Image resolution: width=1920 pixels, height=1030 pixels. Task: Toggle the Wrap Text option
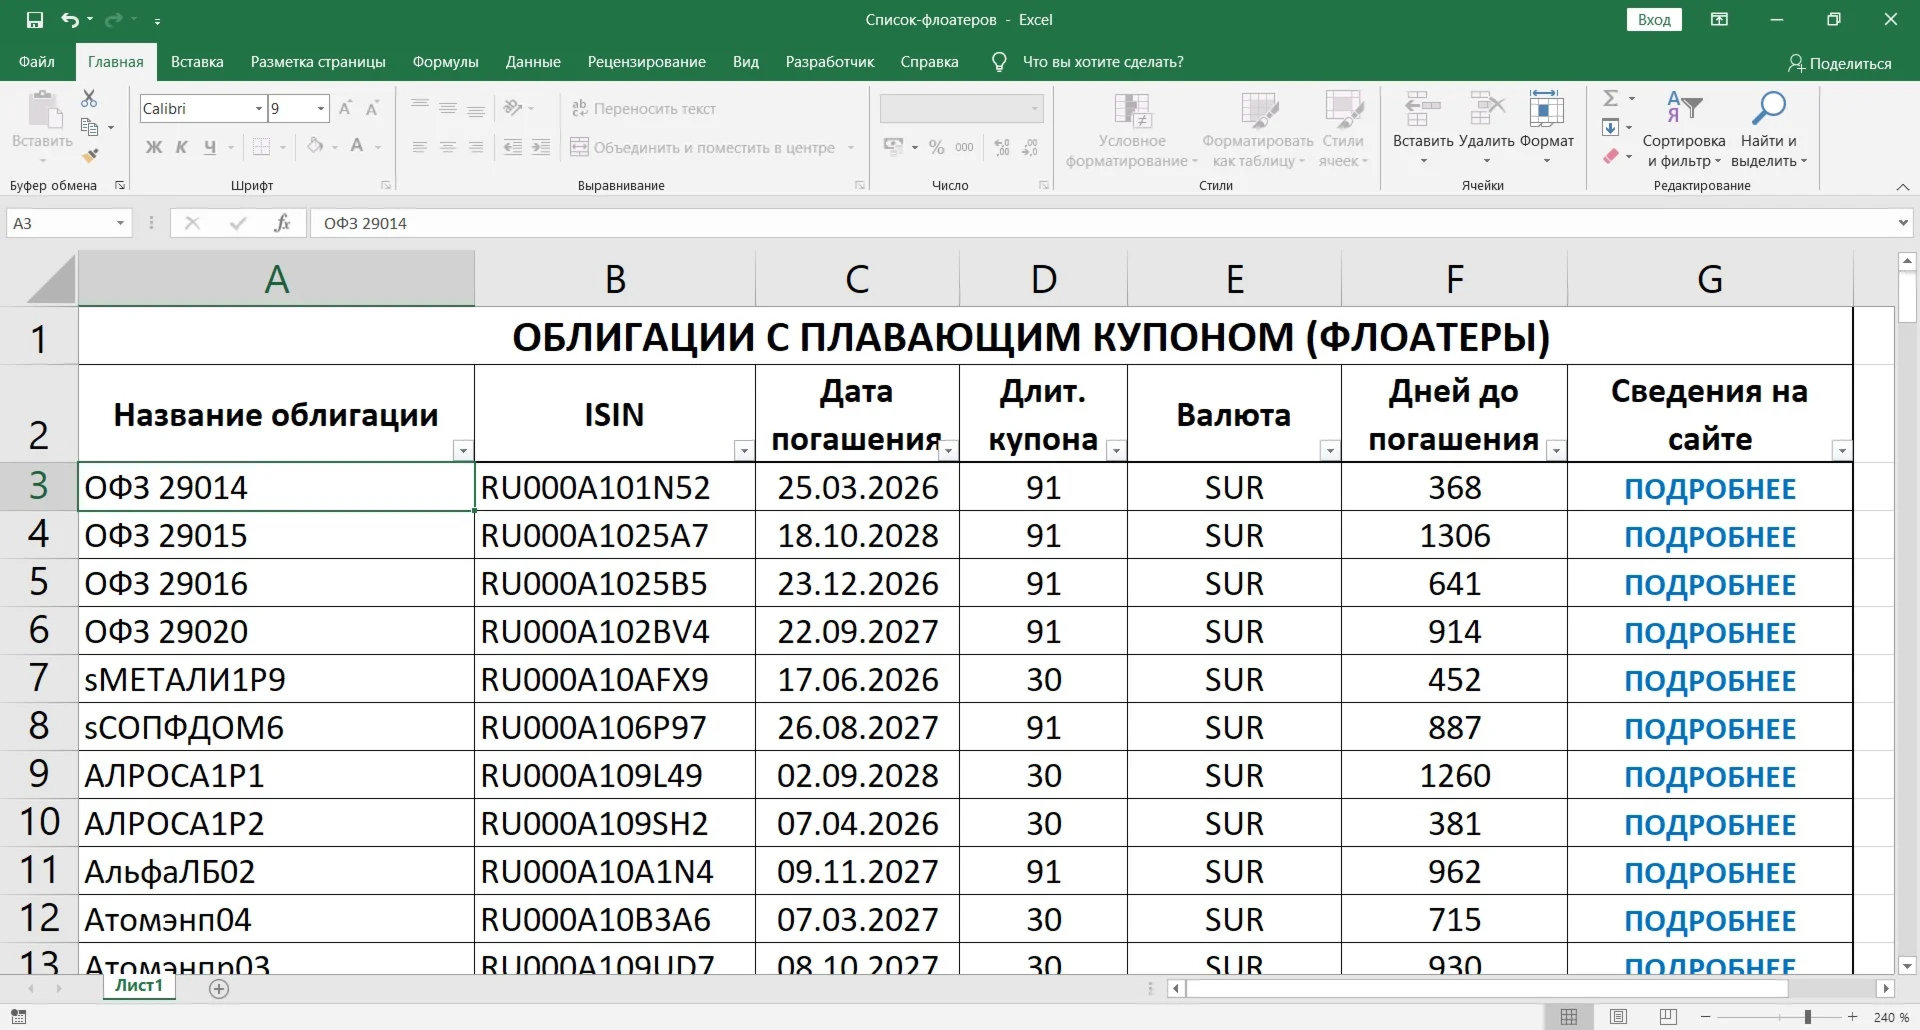644,108
